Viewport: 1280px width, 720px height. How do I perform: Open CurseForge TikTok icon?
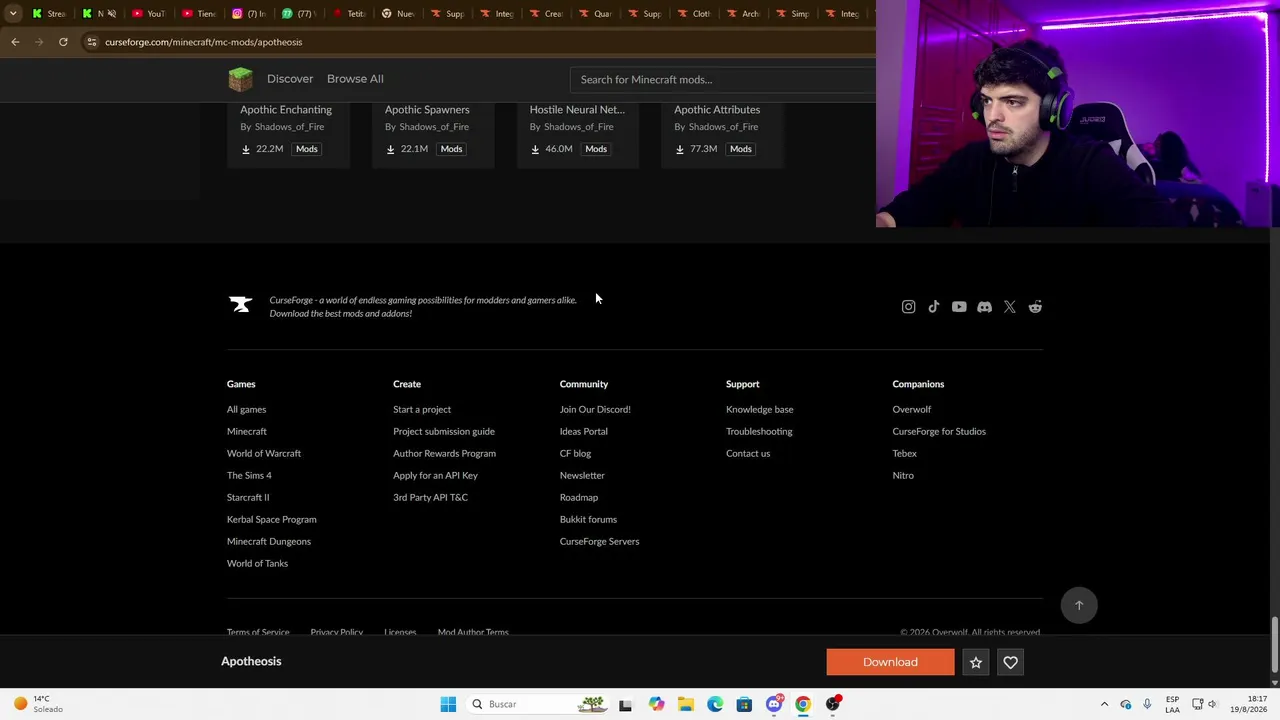(x=934, y=307)
